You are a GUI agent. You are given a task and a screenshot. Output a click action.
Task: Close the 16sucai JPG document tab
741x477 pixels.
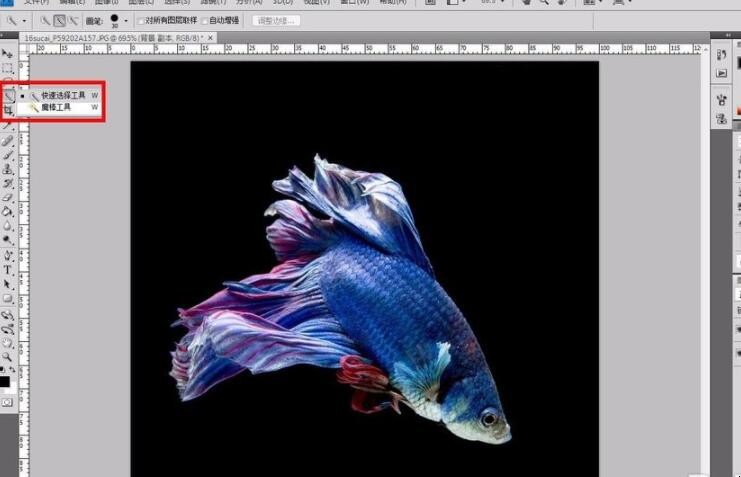(211, 37)
